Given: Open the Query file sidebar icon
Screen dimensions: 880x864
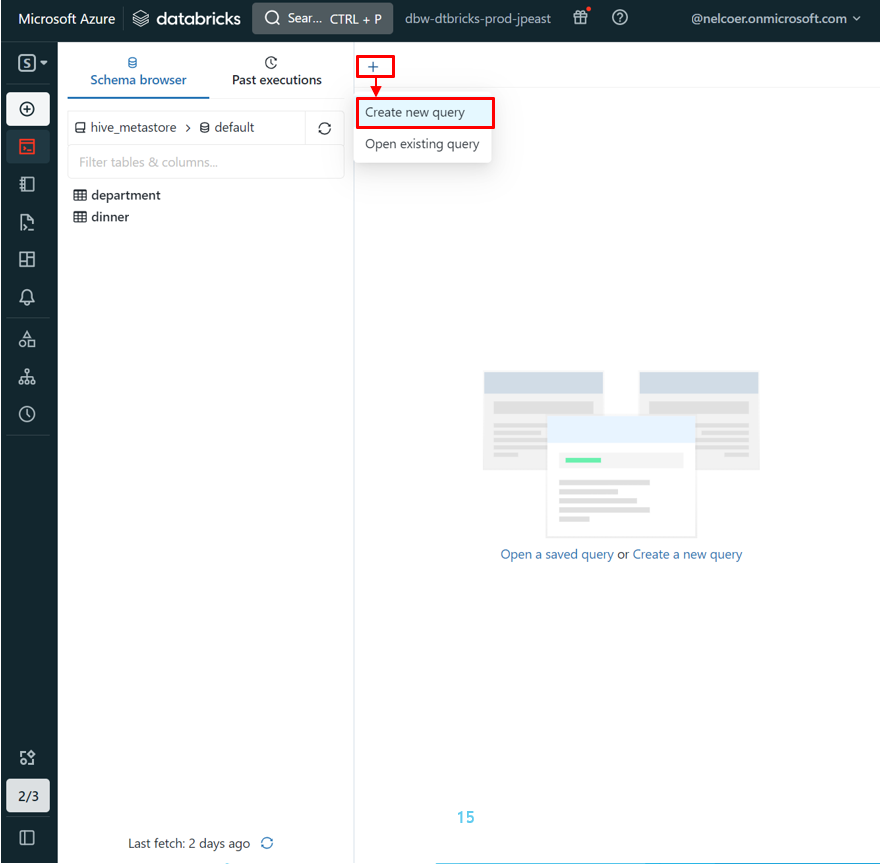Looking at the screenshot, I should coord(27,222).
